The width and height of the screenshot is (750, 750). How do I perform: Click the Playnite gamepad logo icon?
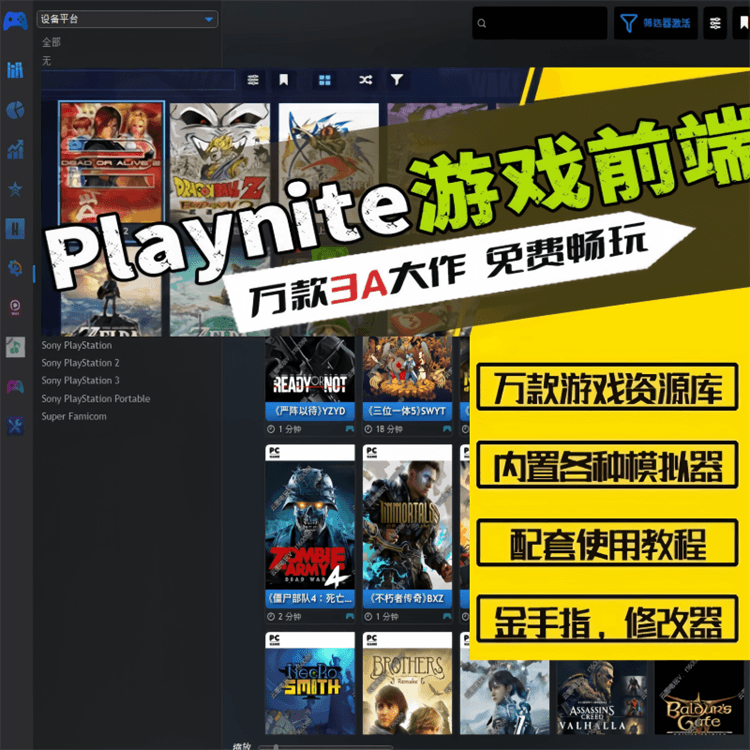tap(15, 21)
